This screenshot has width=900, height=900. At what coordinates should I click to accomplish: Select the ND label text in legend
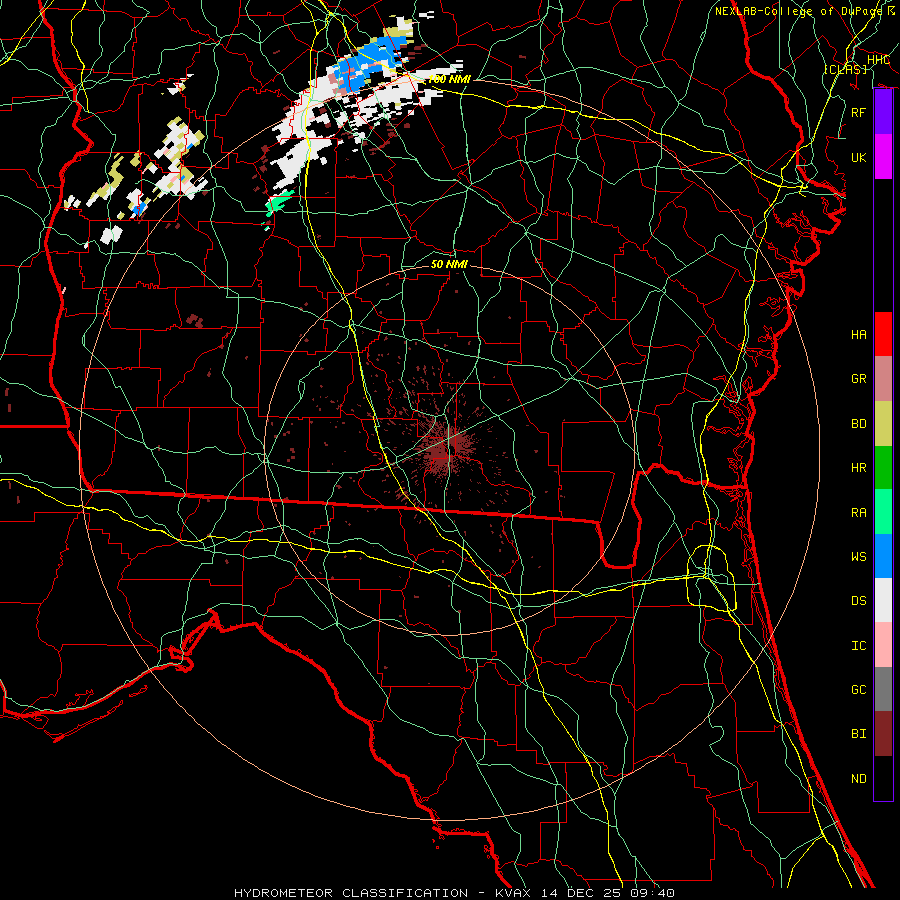(x=858, y=779)
